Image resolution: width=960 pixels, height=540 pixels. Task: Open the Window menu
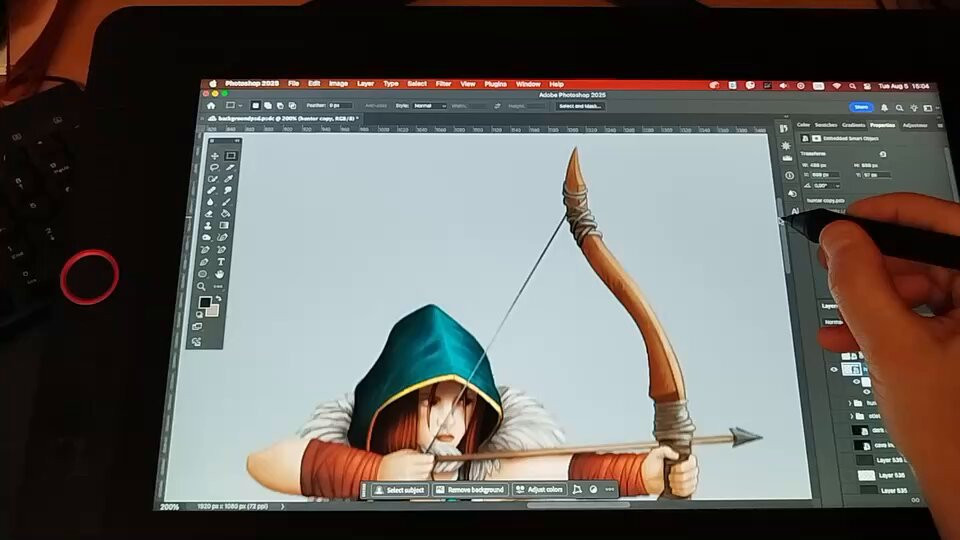[x=528, y=84]
